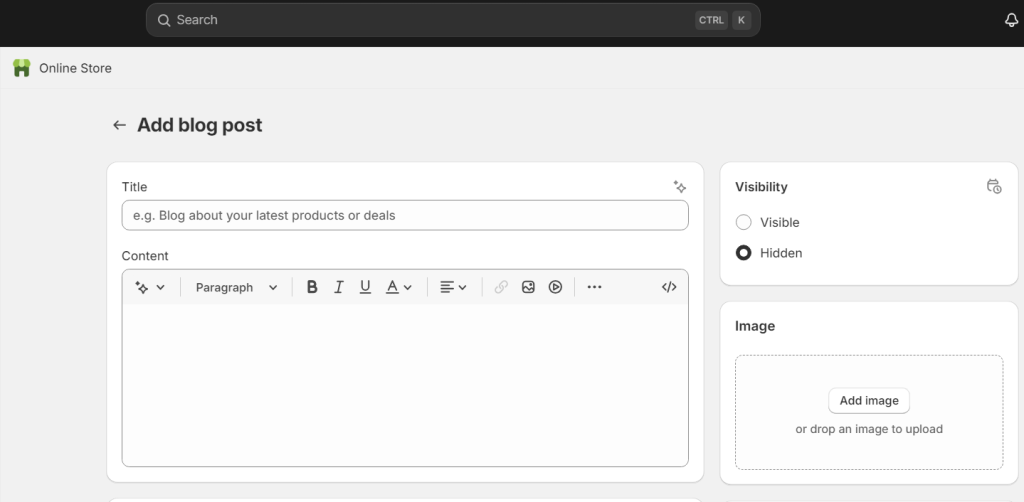Click the sparkle icon beside Title
1024x502 pixels.
(680, 187)
